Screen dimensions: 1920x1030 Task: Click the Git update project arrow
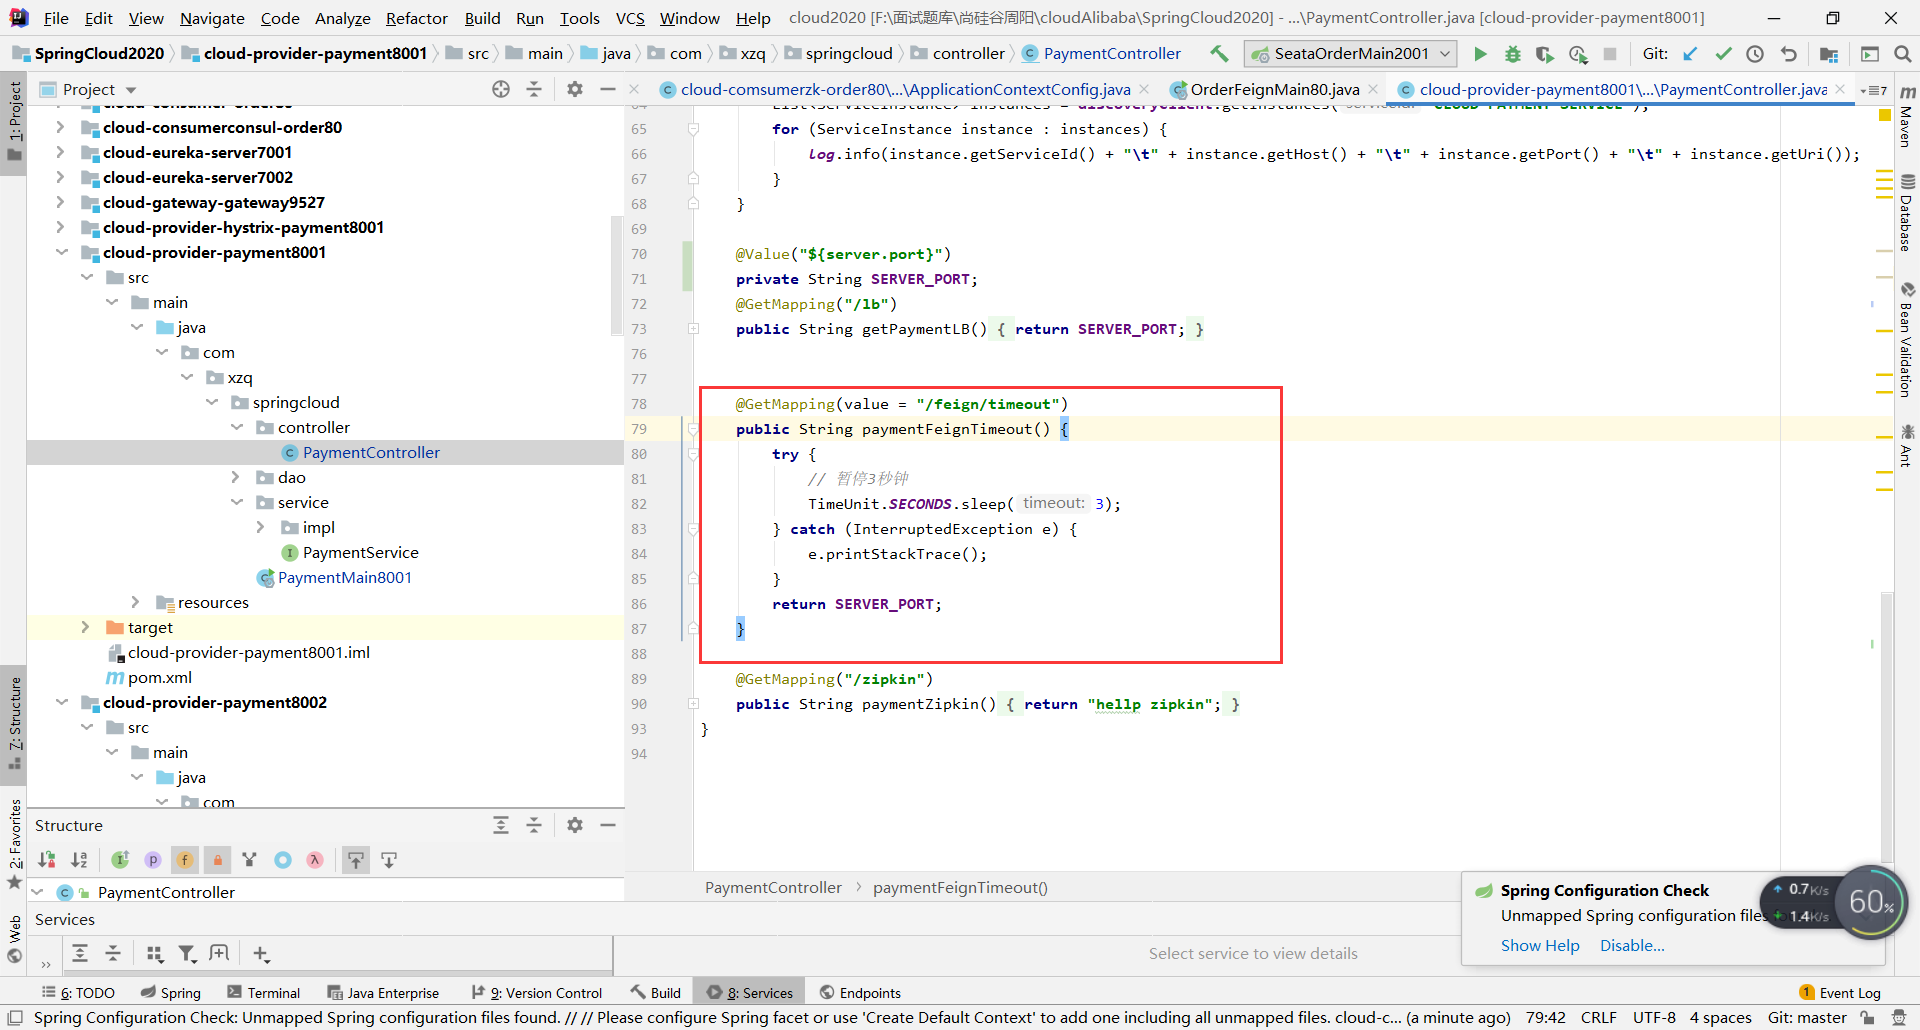[1690, 54]
